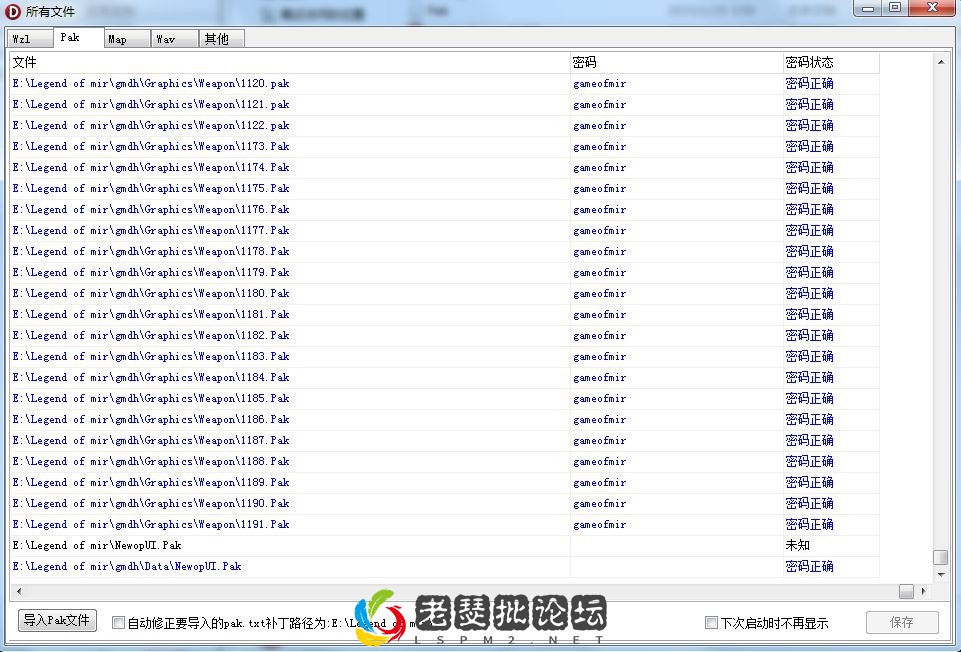Select the Wav tab
The height and width of the screenshot is (652, 961).
[173, 38]
